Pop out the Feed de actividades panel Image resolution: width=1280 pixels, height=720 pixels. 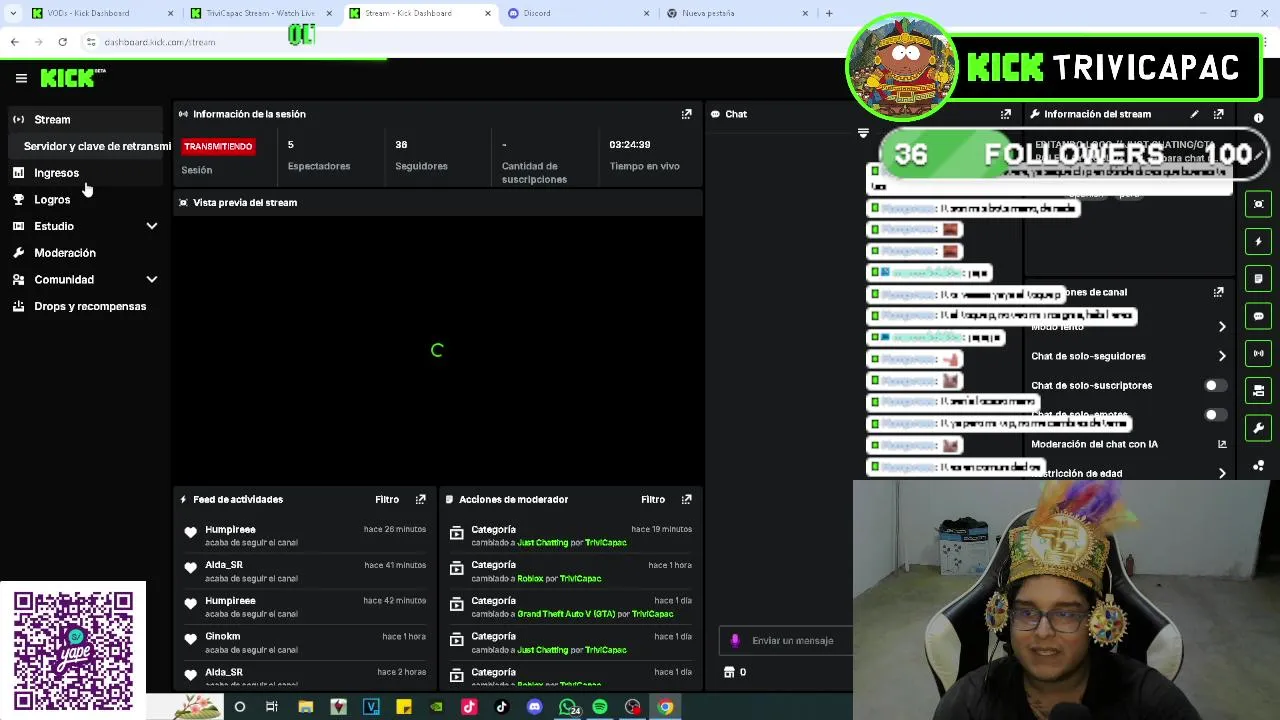(x=420, y=499)
